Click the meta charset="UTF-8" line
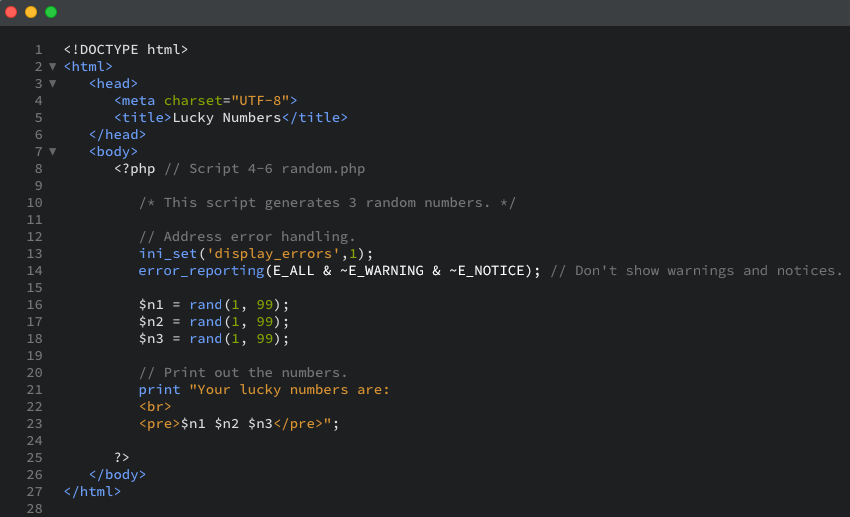The image size is (850, 517). 205,100
